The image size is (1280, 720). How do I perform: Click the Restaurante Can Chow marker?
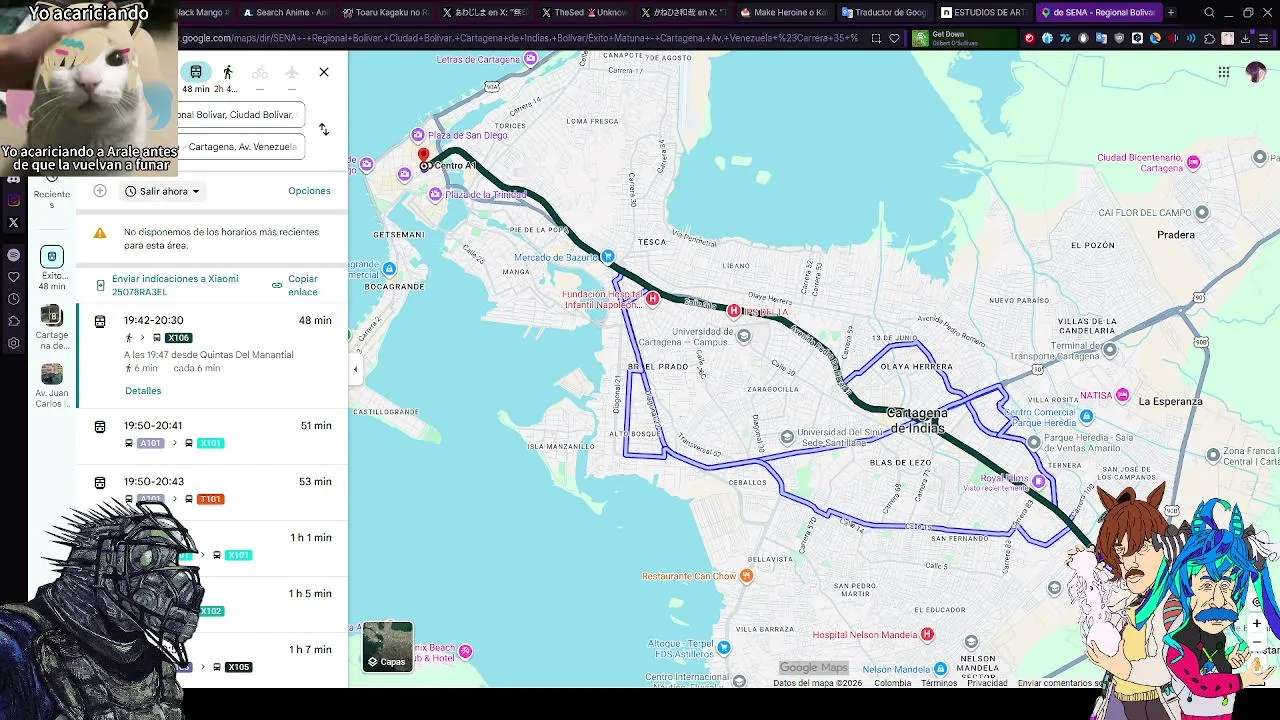tap(746, 576)
